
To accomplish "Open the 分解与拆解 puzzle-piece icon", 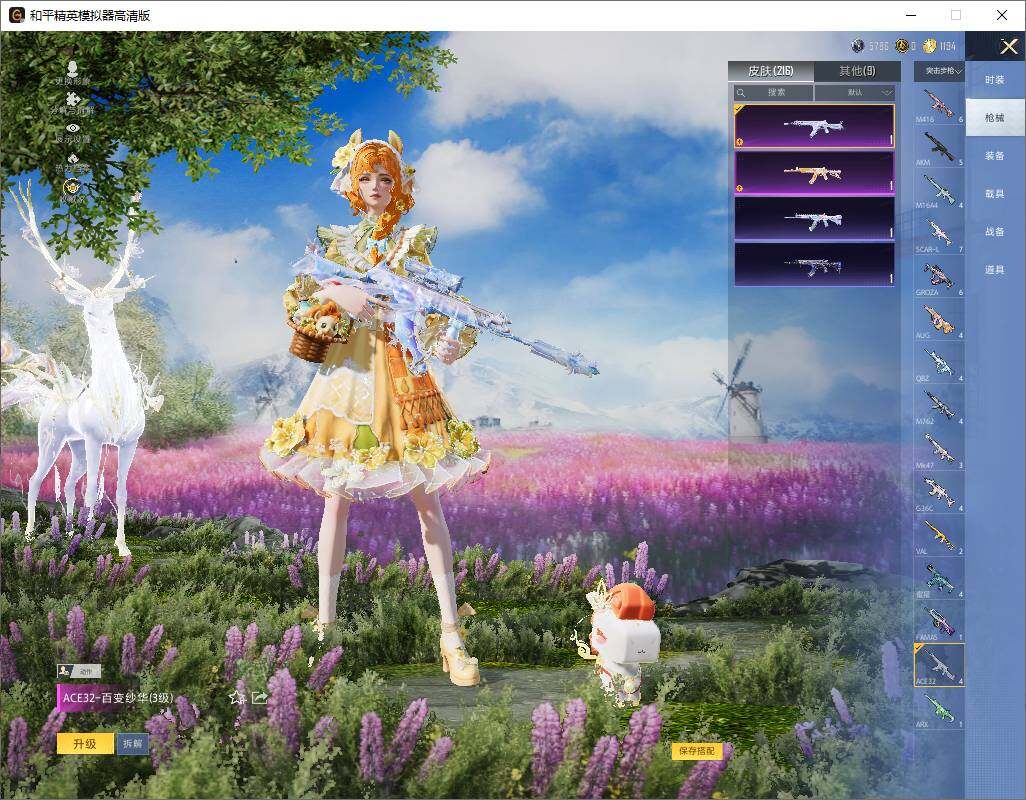I will (x=73, y=99).
